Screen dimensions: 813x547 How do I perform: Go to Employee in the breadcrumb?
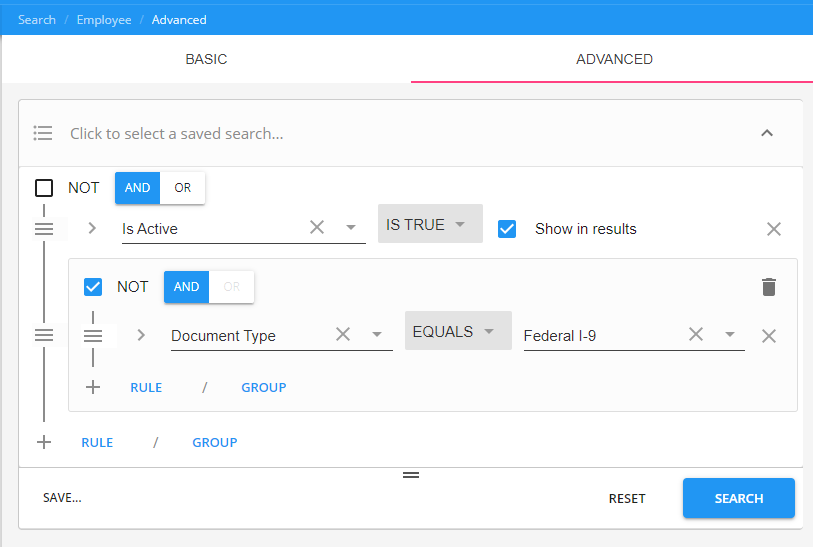(104, 20)
